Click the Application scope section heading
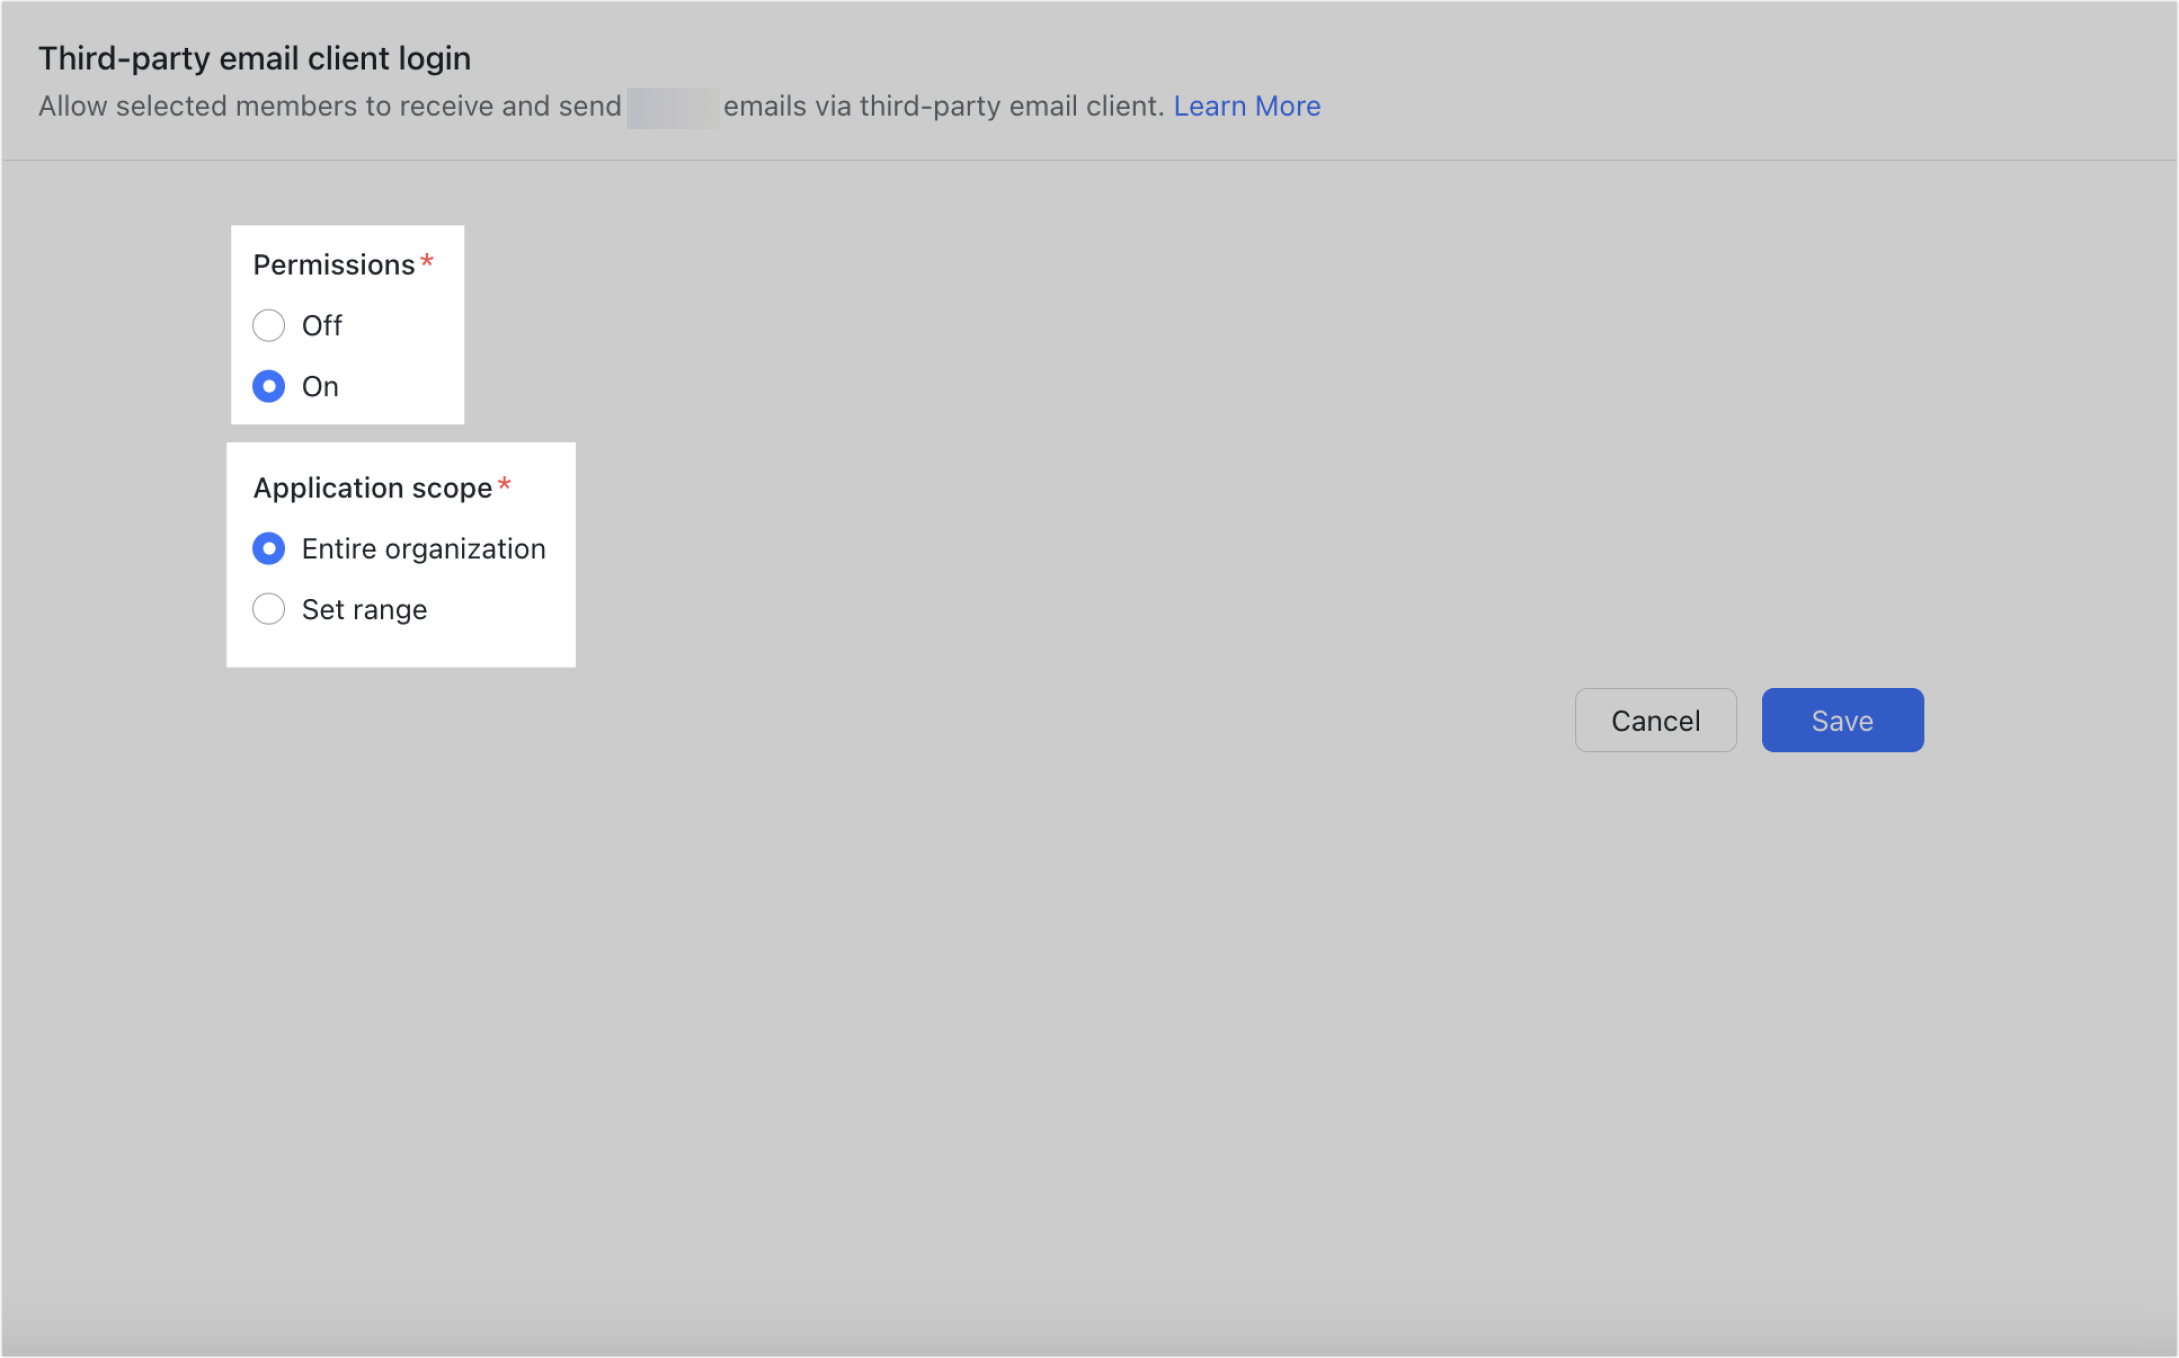This screenshot has width=2179, height=1358. [x=372, y=487]
